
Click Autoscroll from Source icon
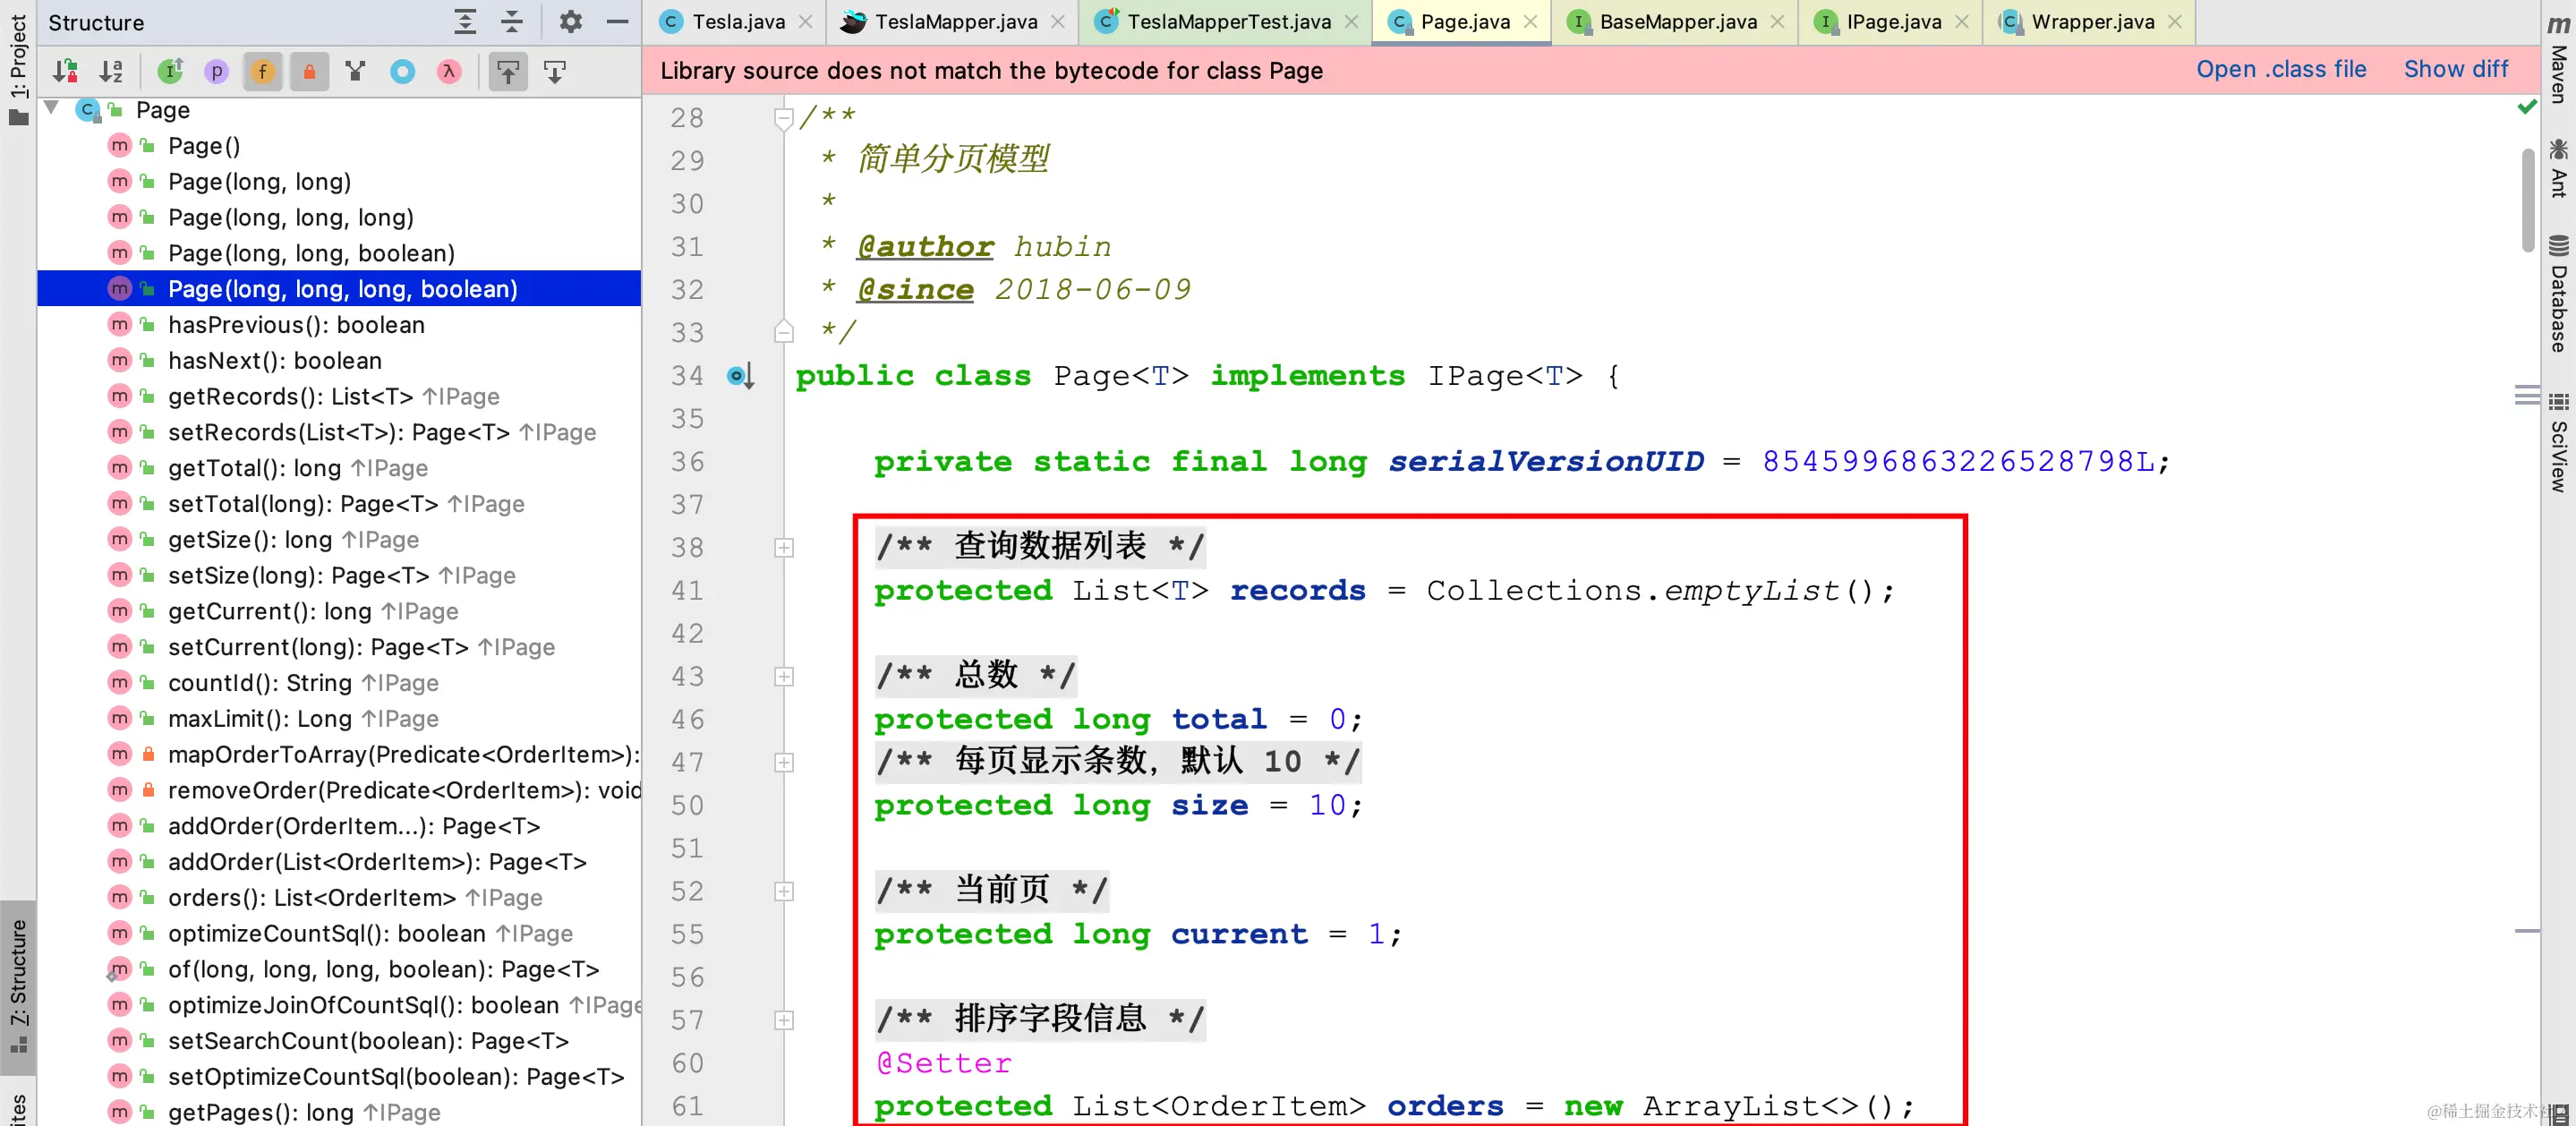[x=555, y=71]
